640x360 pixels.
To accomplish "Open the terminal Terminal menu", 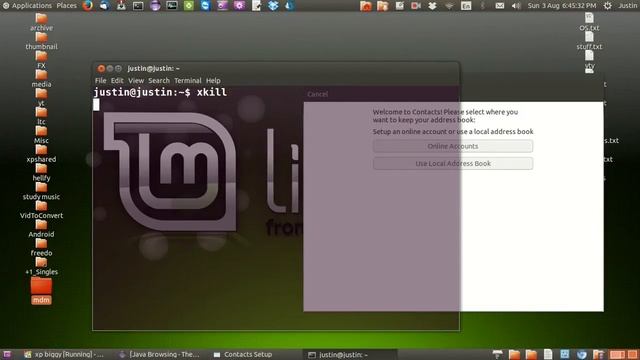I will pos(188,80).
